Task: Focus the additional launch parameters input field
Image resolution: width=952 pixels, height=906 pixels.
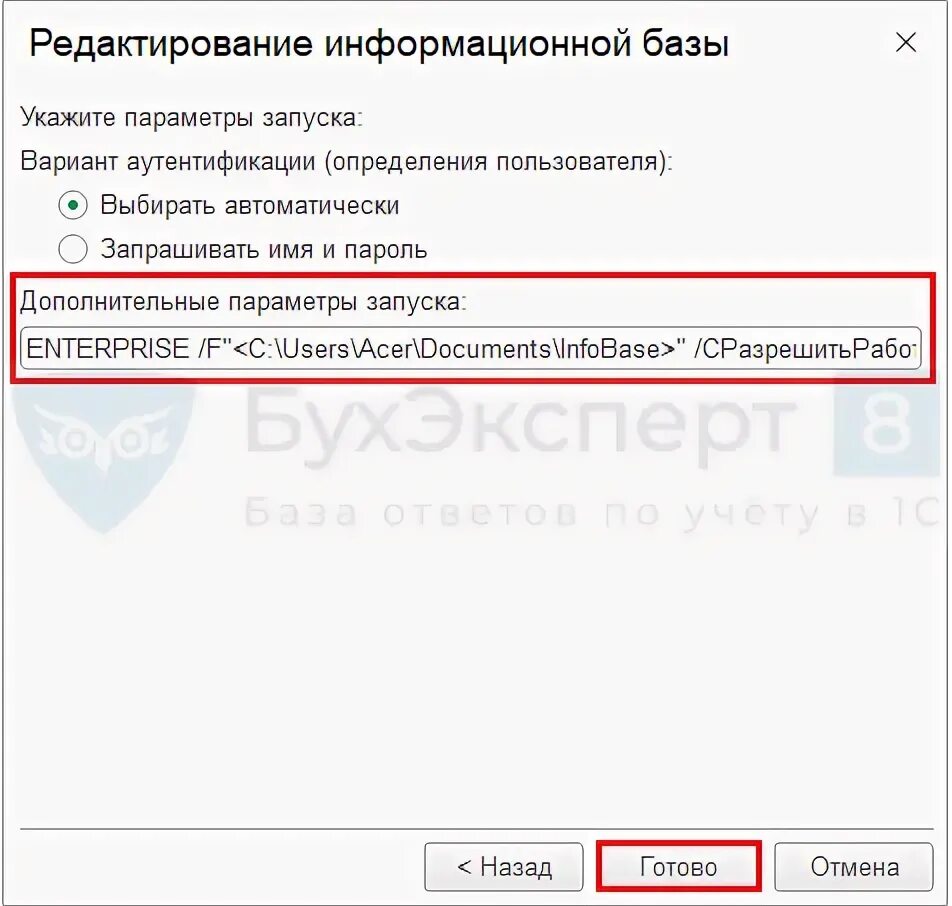Action: tap(471, 349)
